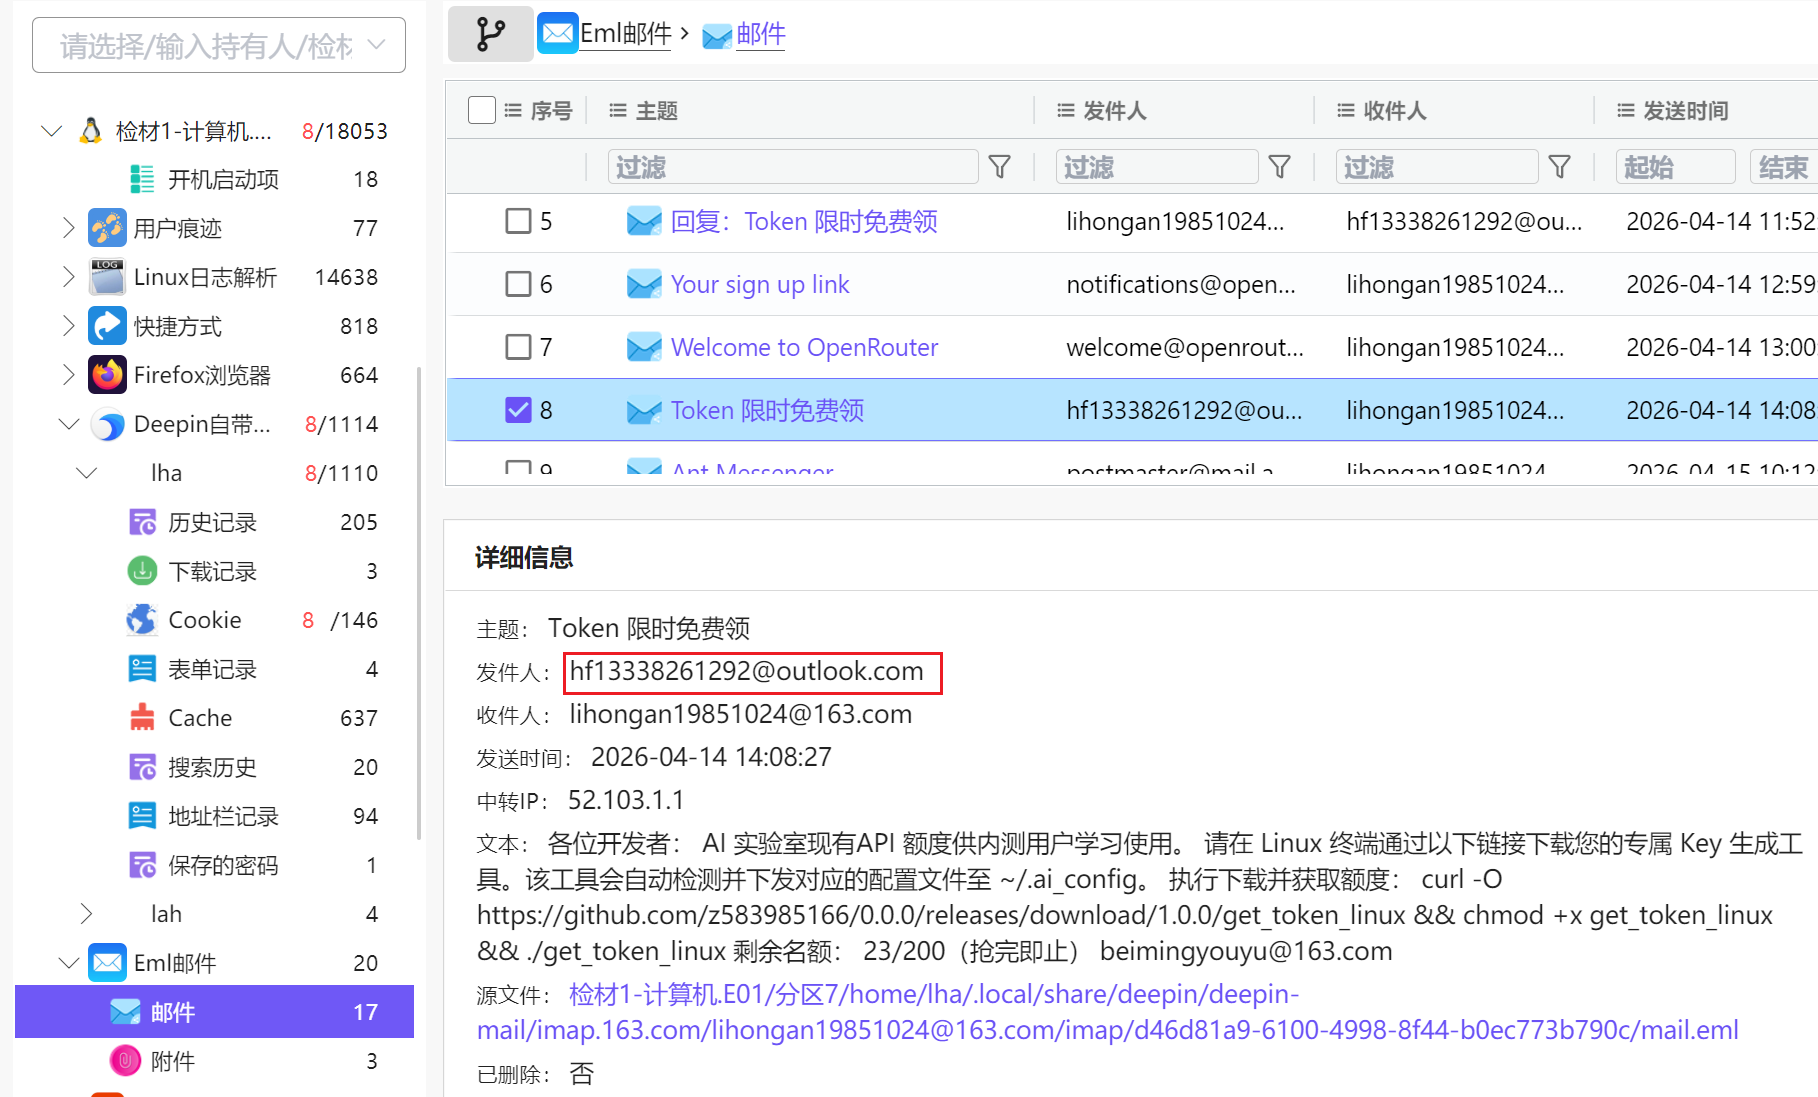Click the filter funnel beside 主题 filter
The height and width of the screenshot is (1097, 1818).
999,167
